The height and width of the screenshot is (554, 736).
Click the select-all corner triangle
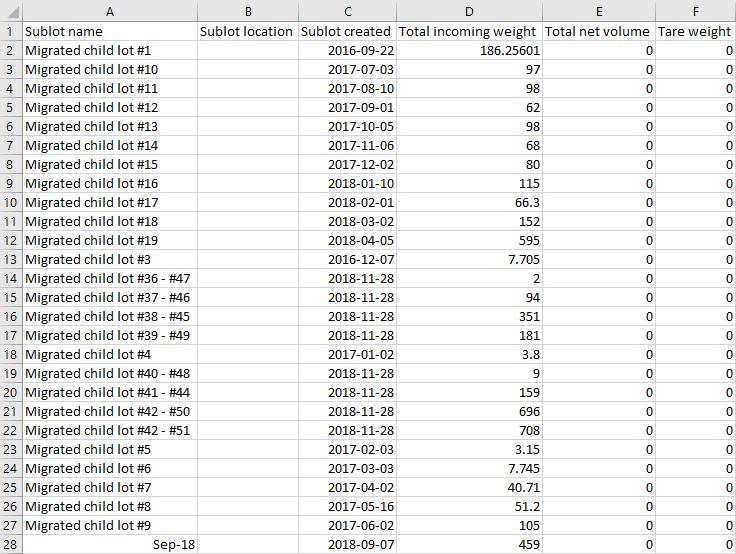[x=10, y=10]
